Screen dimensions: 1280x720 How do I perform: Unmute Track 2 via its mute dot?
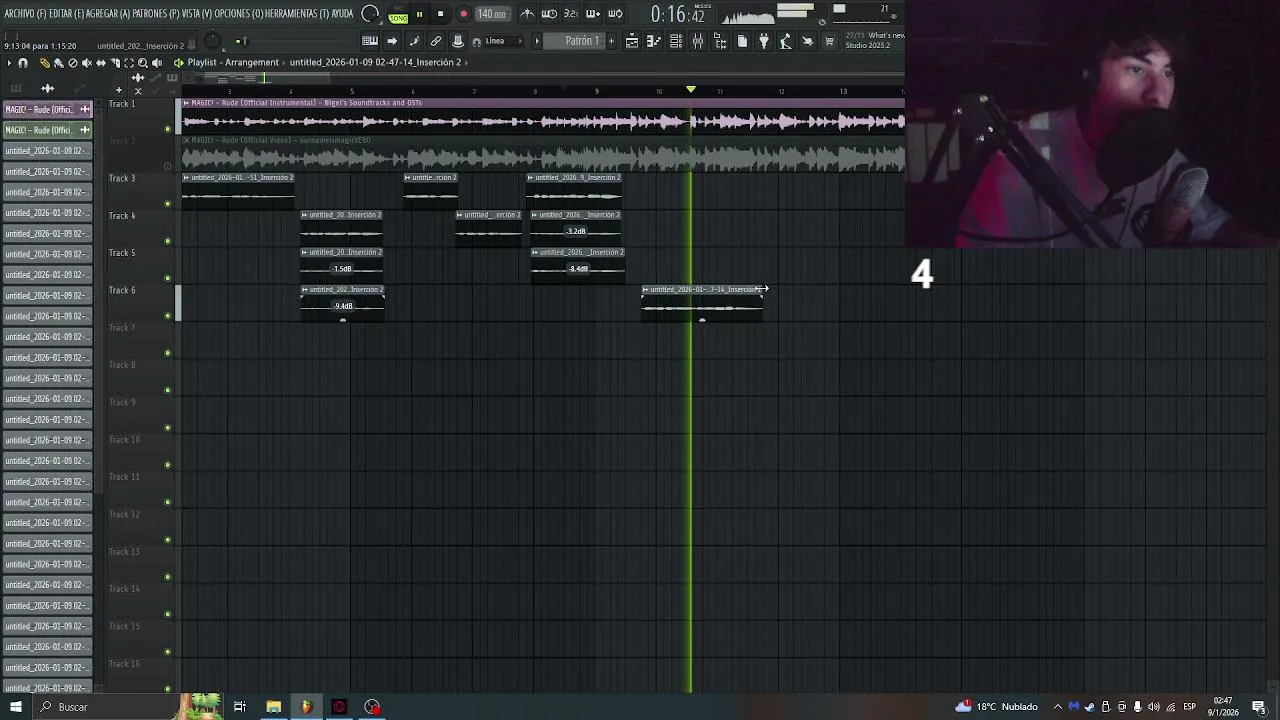pos(167,166)
